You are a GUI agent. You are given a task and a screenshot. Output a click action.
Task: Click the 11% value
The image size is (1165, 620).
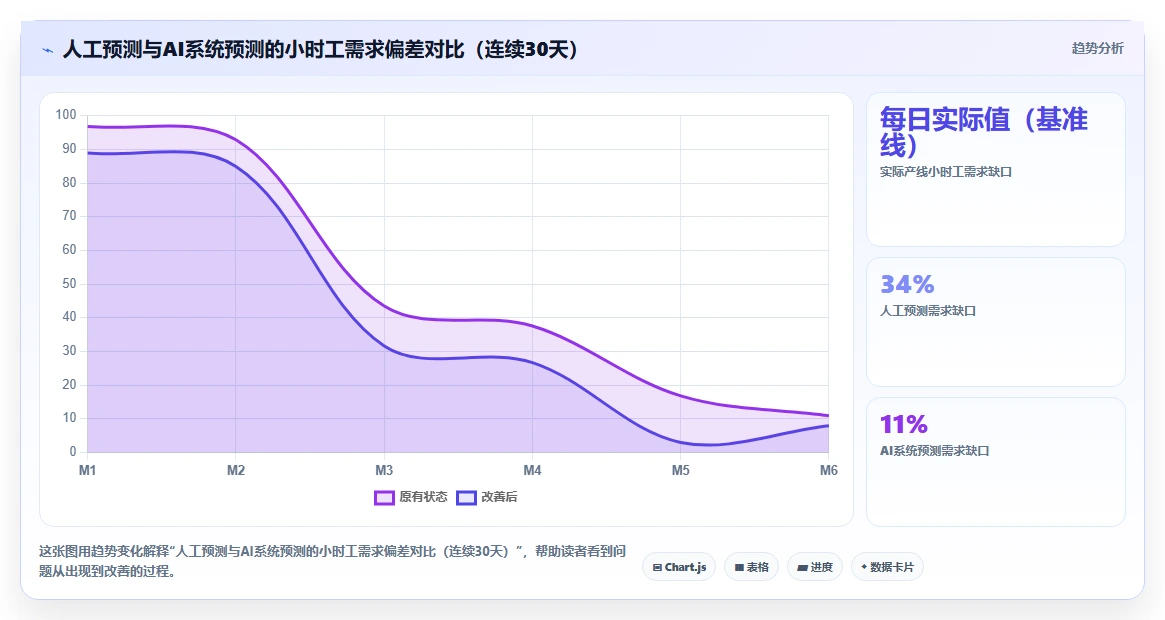coord(903,424)
